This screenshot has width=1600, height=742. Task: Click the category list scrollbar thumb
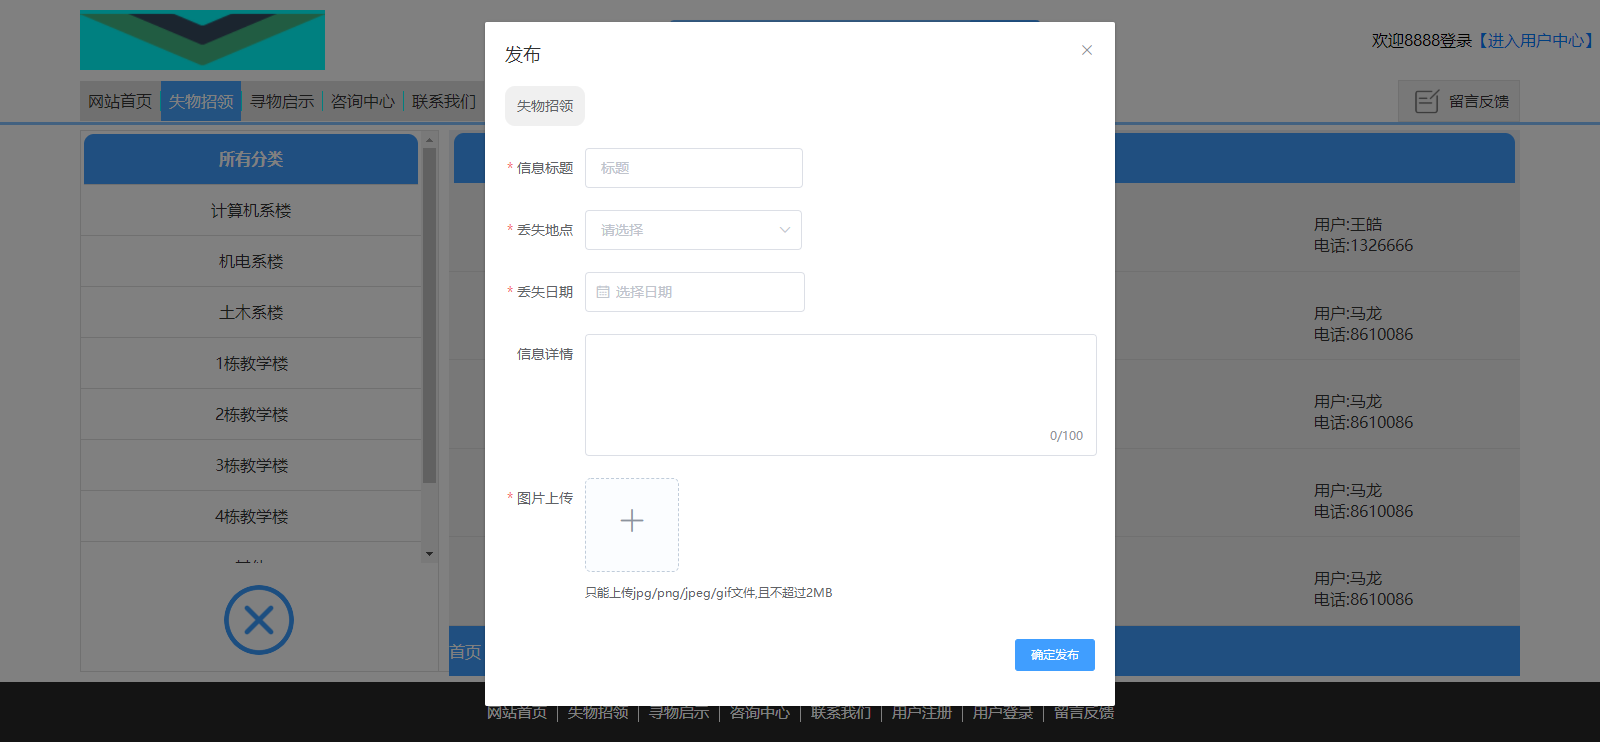click(x=430, y=316)
